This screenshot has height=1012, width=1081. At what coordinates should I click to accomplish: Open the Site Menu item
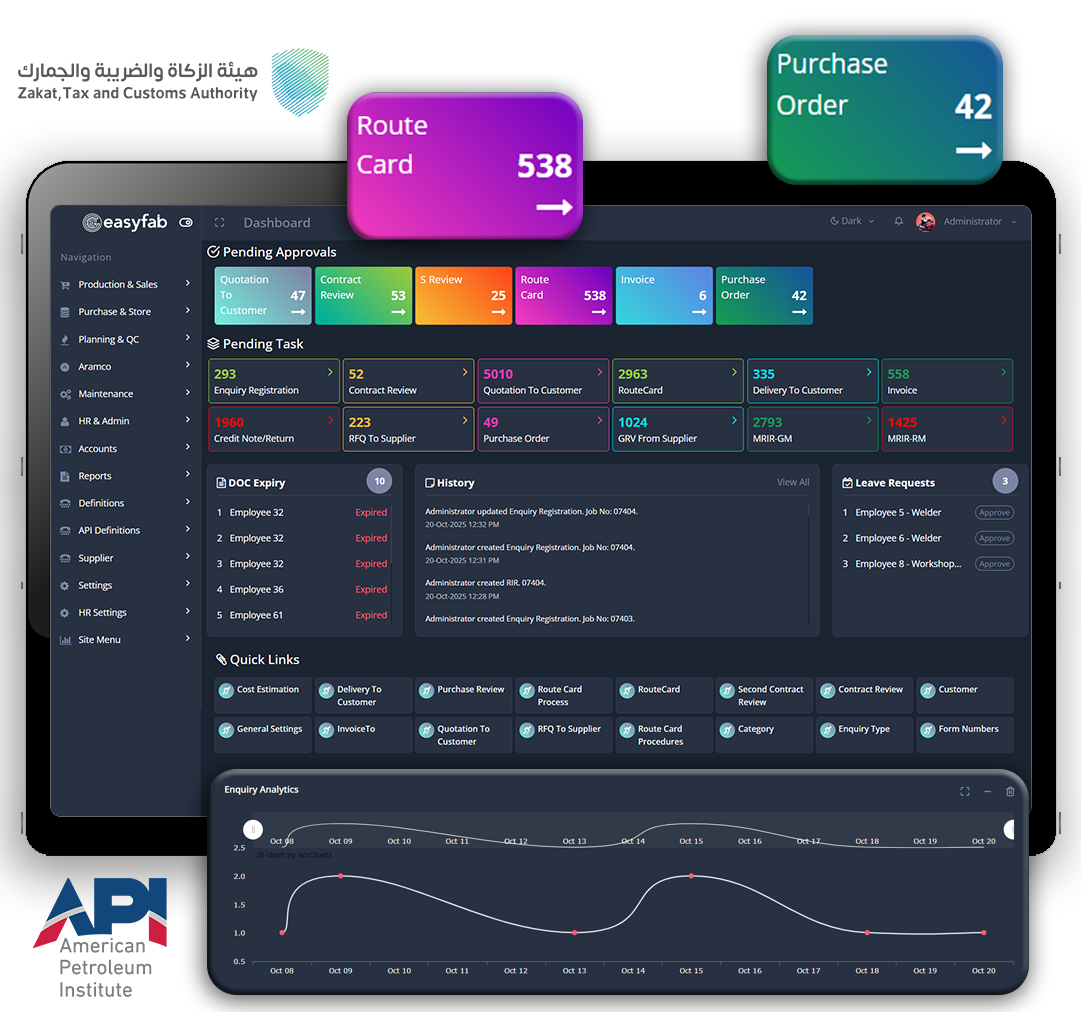pos(125,640)
